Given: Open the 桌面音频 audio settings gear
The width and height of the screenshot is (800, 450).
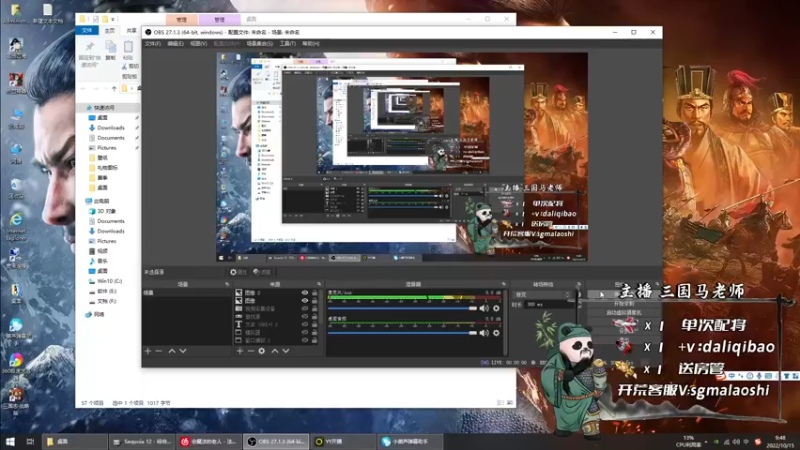Looking at the screenshot, I should (x=496, y=333).
